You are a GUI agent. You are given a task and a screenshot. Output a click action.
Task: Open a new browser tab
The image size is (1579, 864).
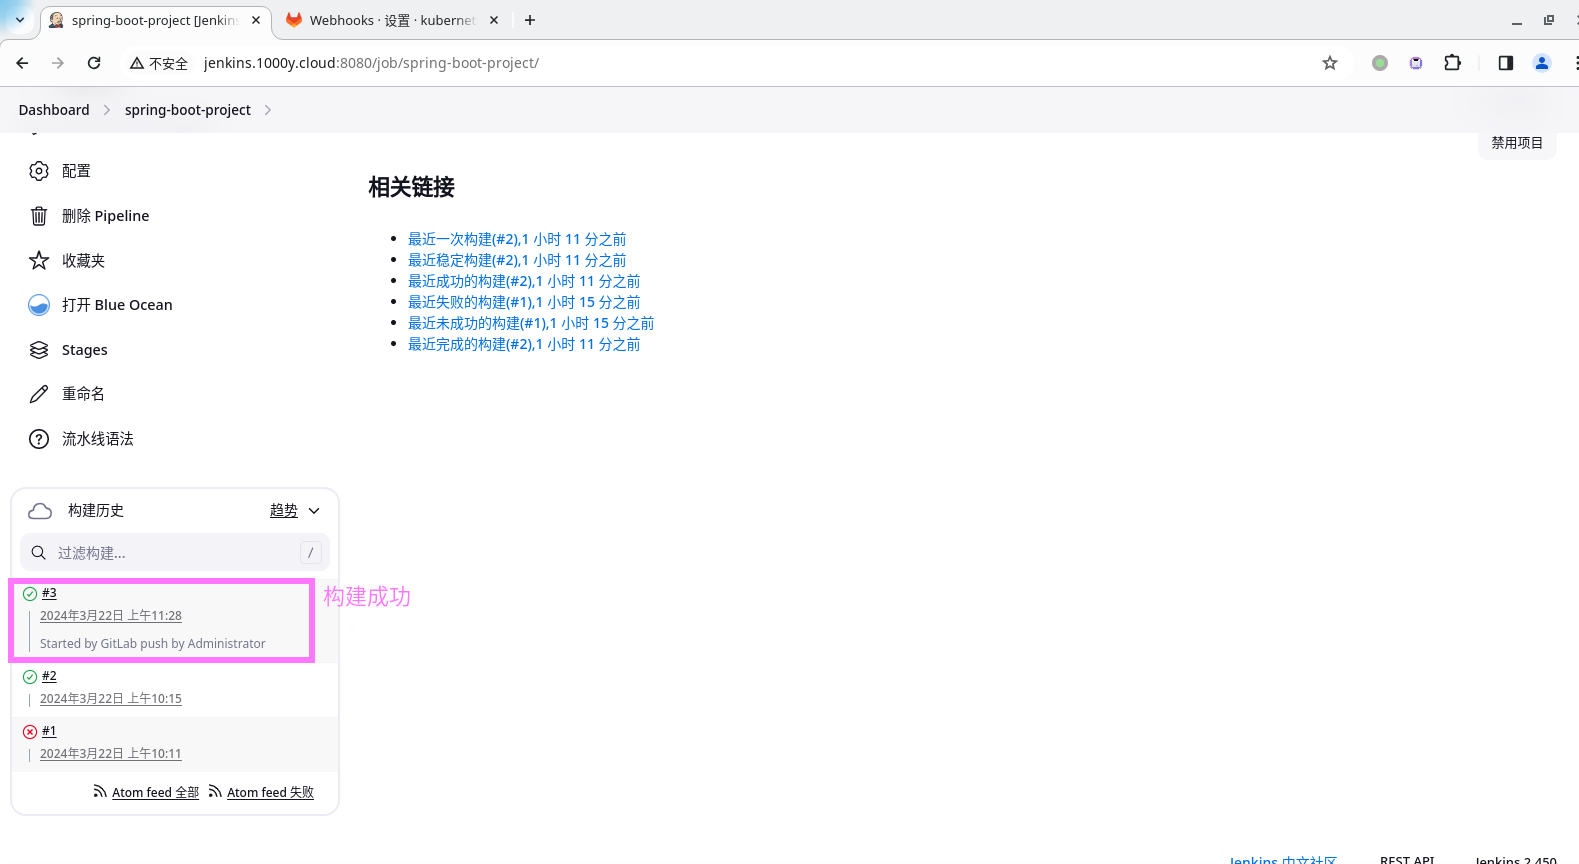pyautogui.click(x=530, y=20)
